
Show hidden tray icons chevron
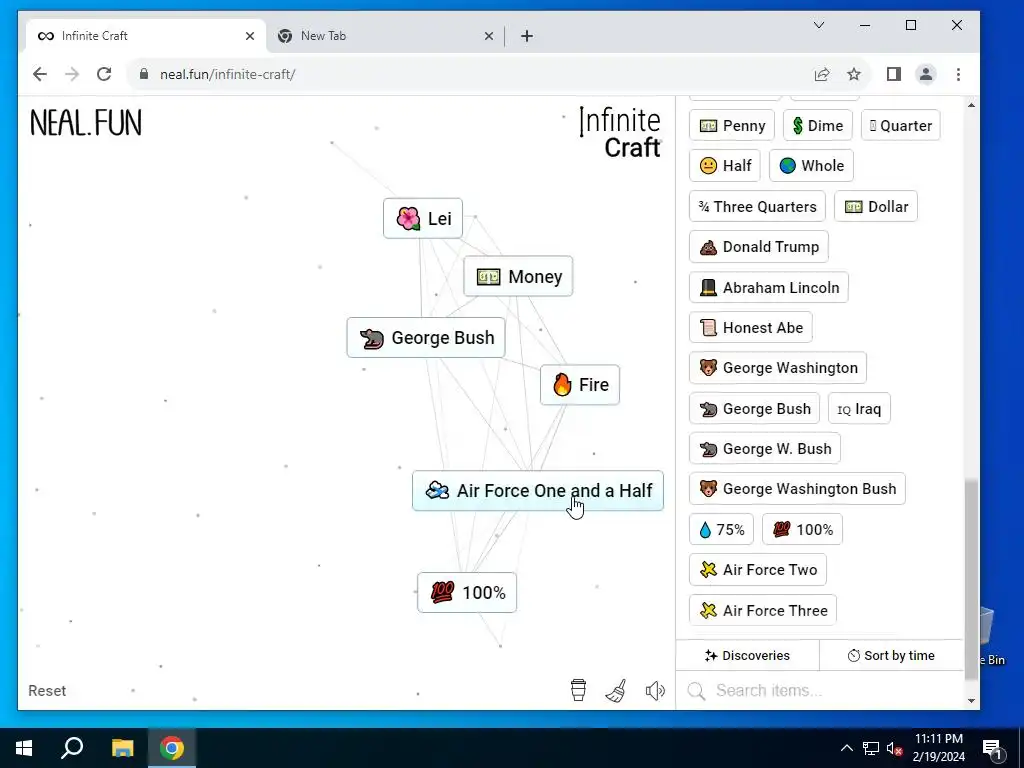pos(846,748)
